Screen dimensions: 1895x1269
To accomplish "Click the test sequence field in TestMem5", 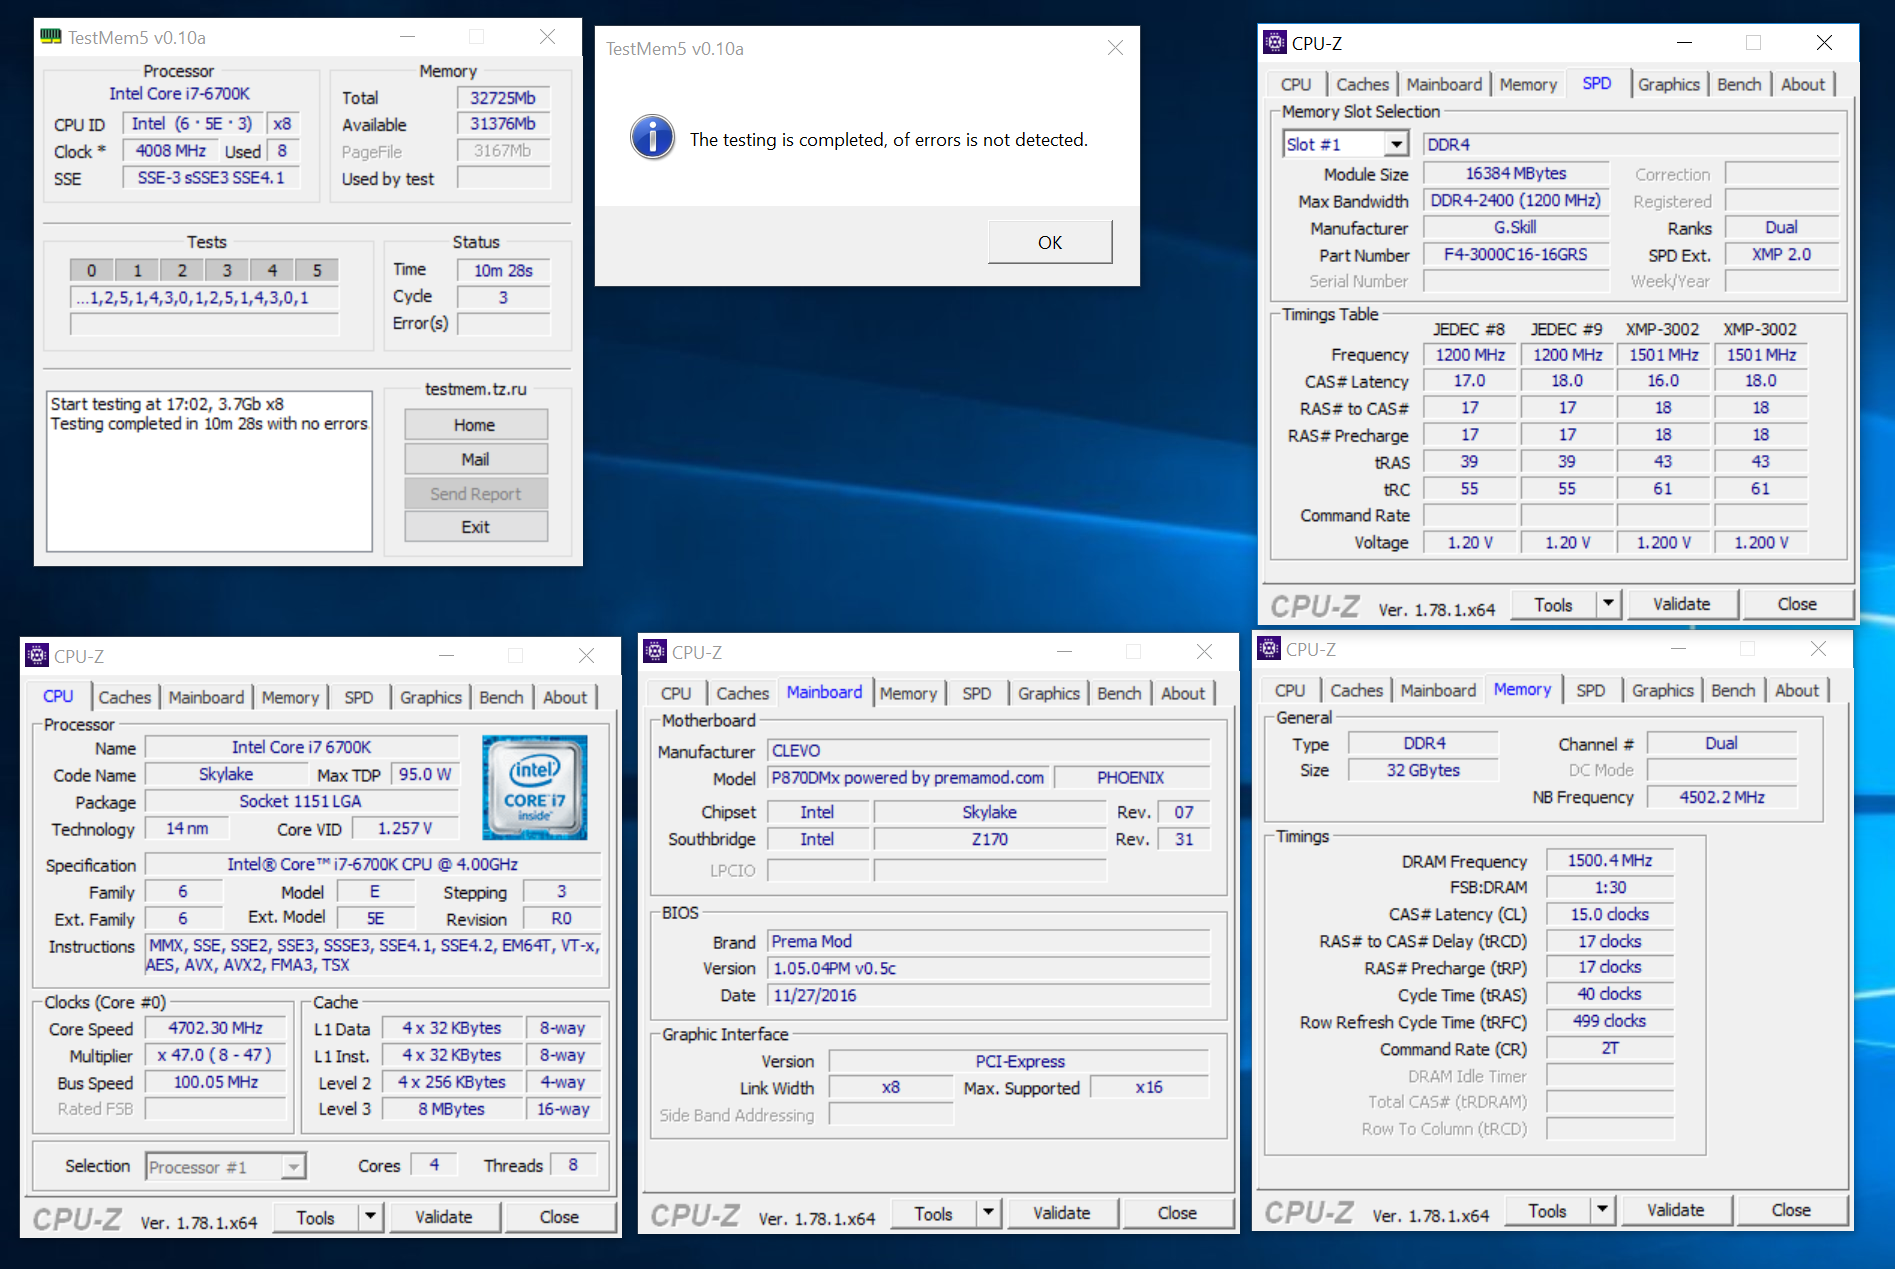I will (x=205, y=298).
